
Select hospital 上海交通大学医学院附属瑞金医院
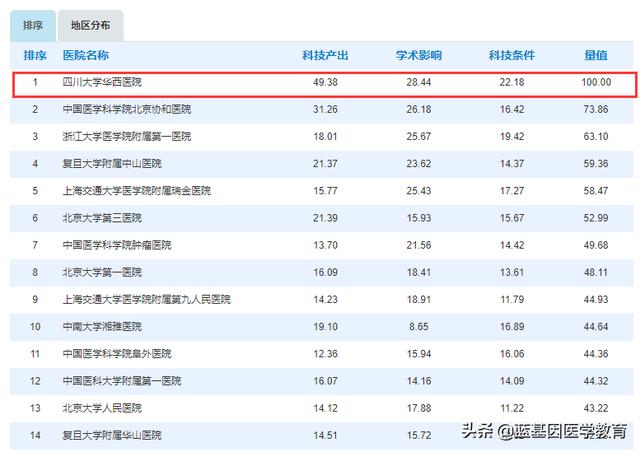click(137, 191)
